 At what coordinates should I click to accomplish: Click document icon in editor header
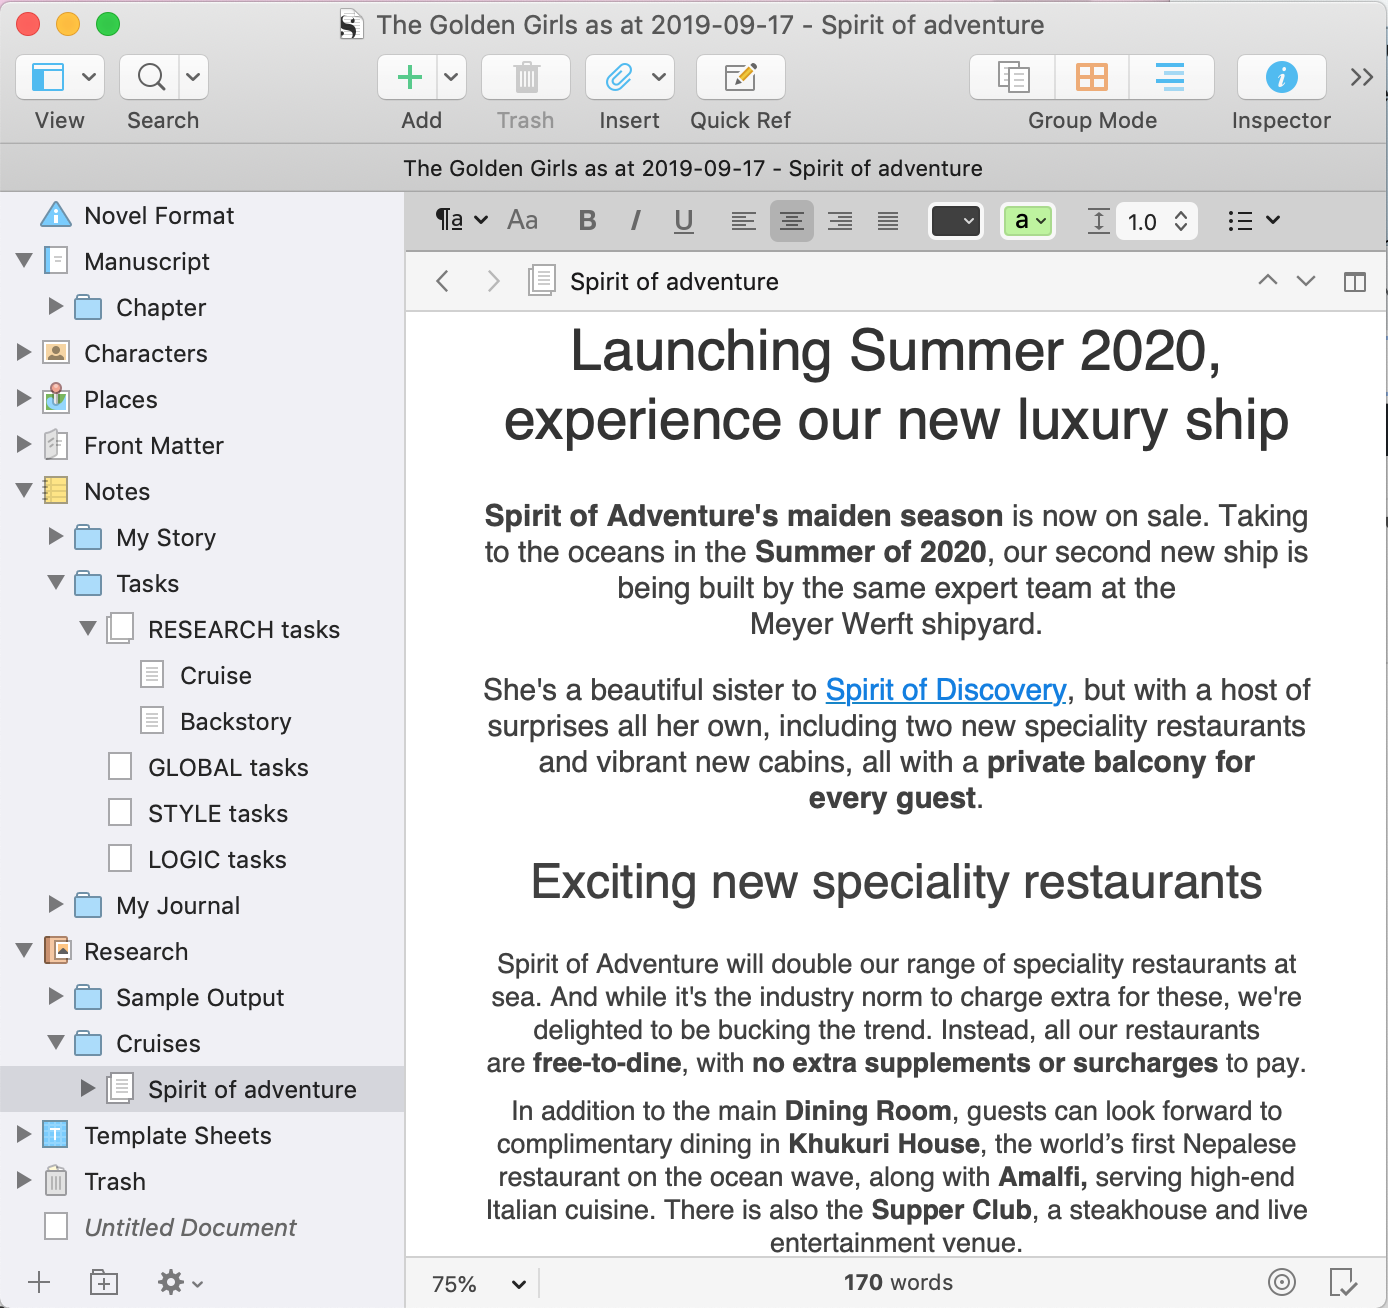pyautogui.click(x=542, y=281)
